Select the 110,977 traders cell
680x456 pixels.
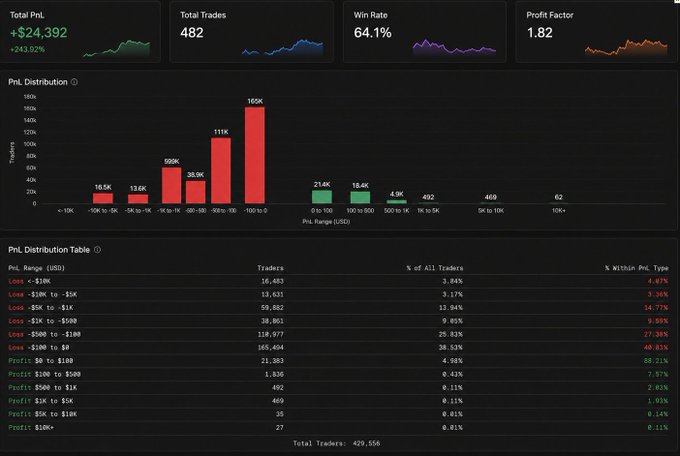point(271,335)
